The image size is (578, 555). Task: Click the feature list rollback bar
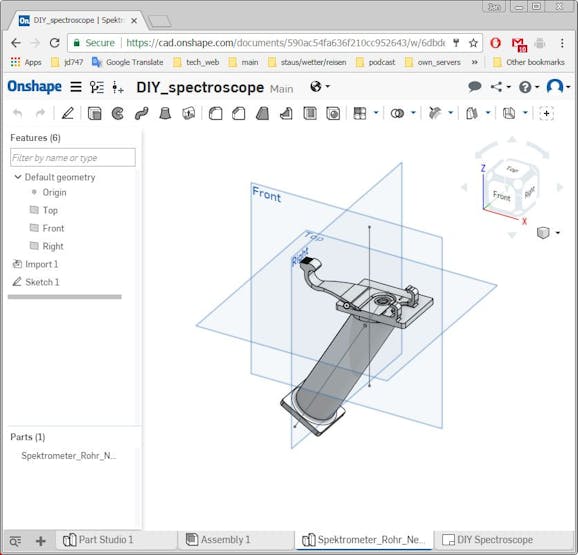(65, 297)
